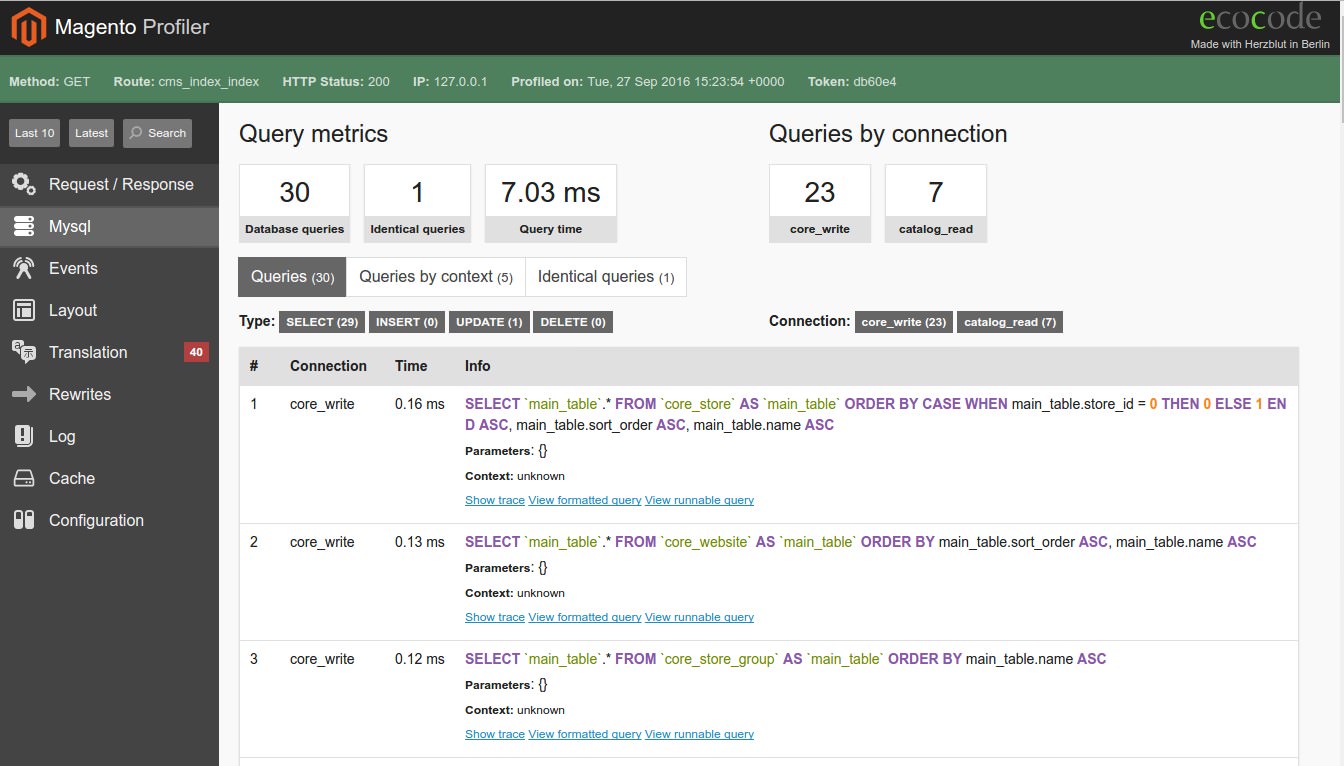This screenshot has width=1344, height=766.
Task: Expand View formatted query for query 2
Action: point(584,617)
